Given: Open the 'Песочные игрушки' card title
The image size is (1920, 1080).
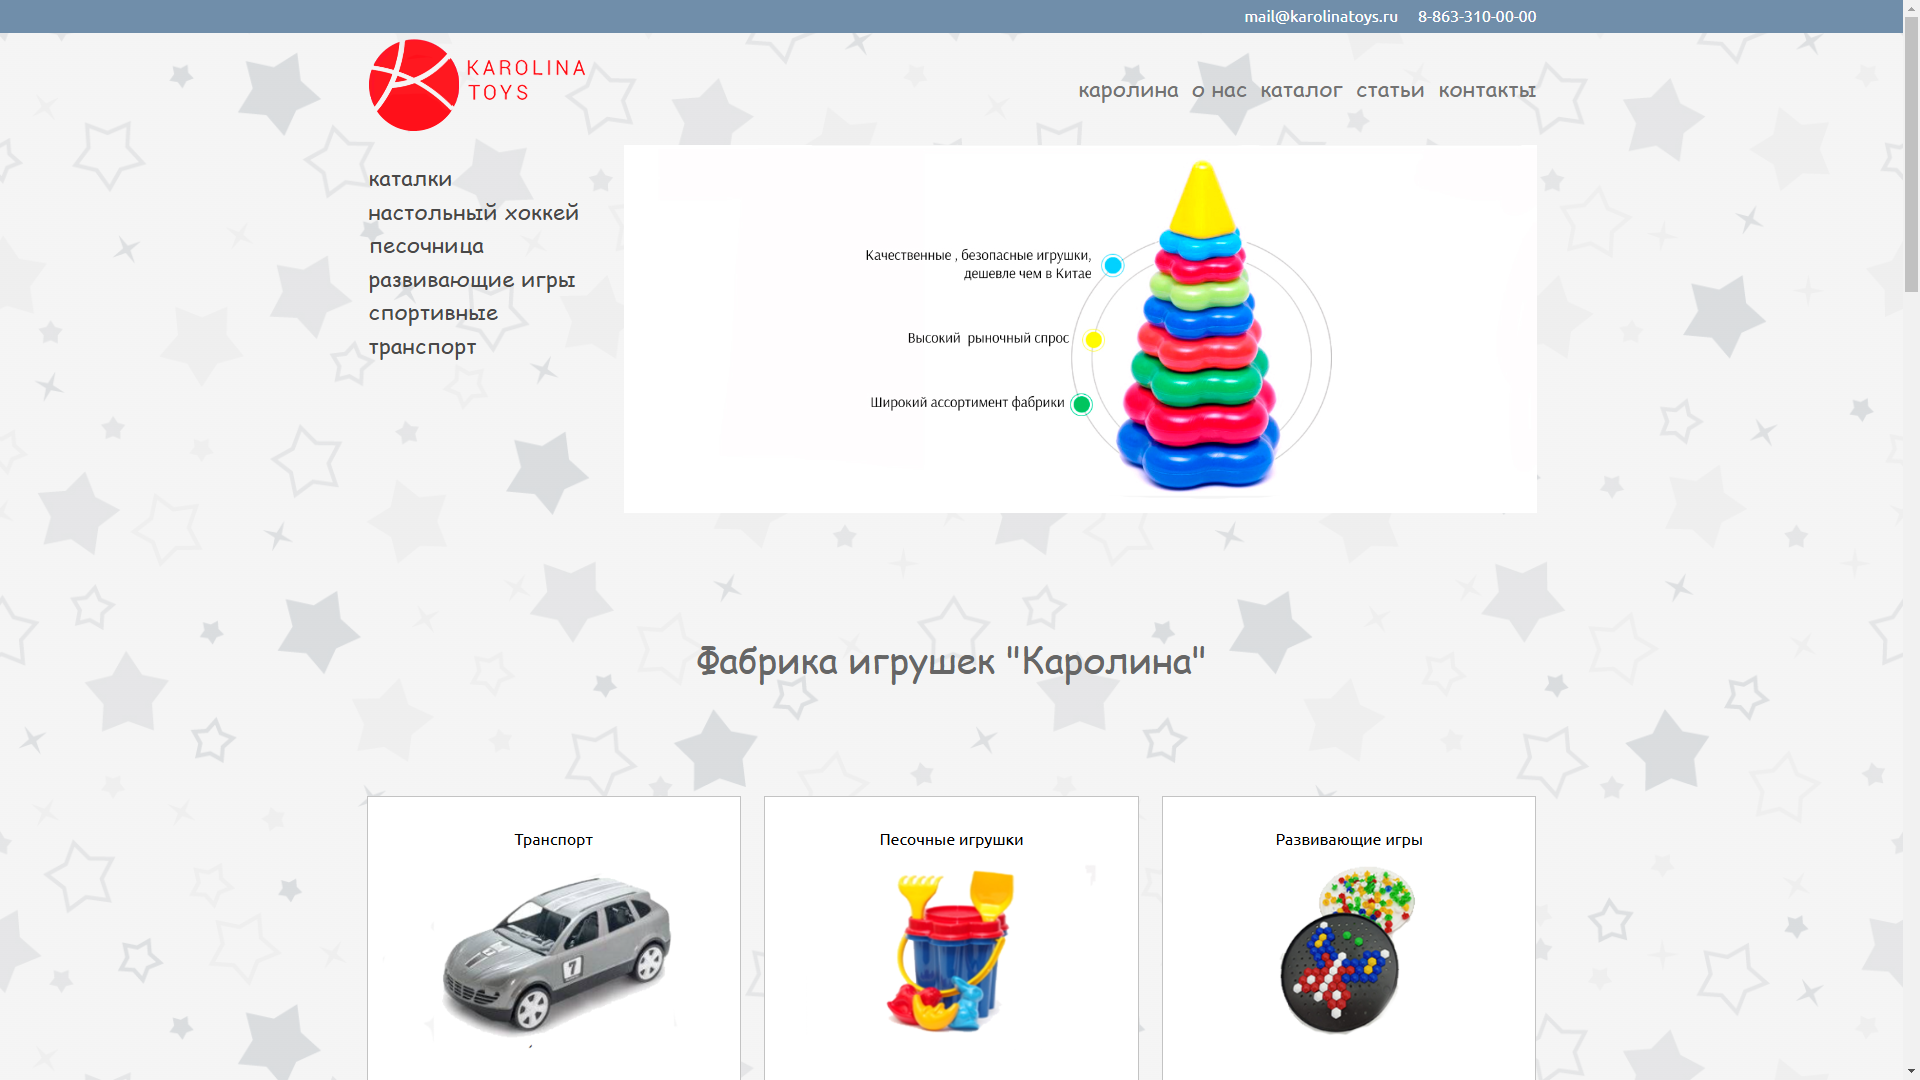Looking at the screenshot, I should click(x=951, y=839).
